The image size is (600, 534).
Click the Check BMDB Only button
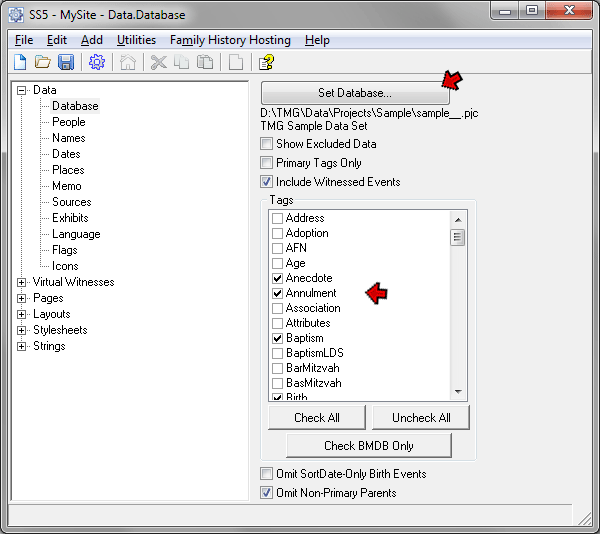pyautogui.click(x=369, y=445)
